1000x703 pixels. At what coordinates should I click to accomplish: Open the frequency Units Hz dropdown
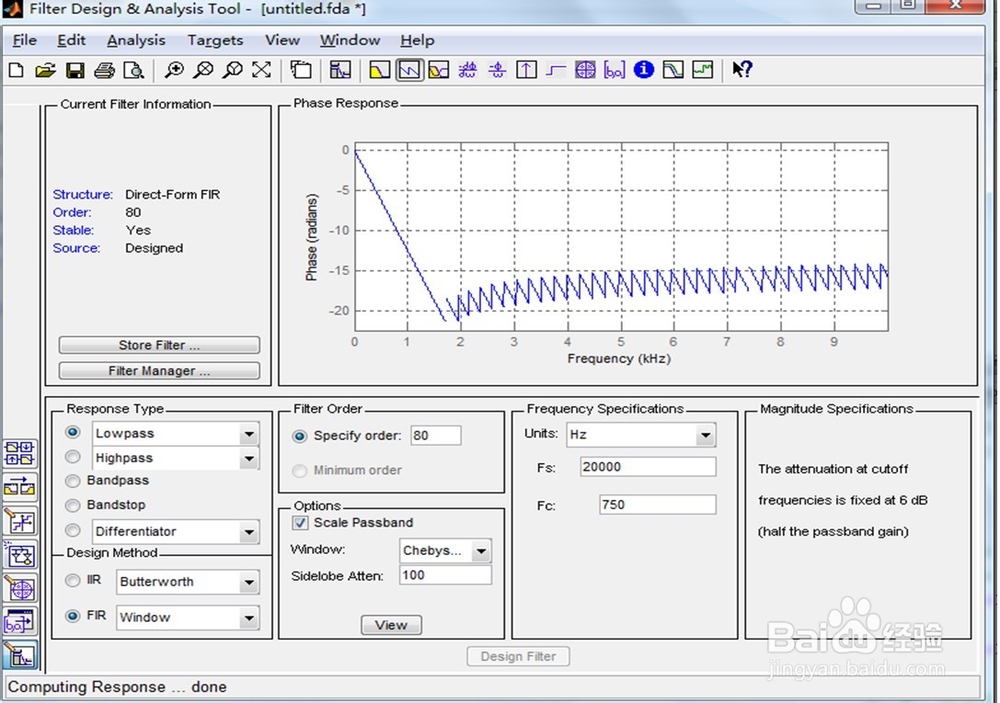pyautogui.click(x=705, y=435)
